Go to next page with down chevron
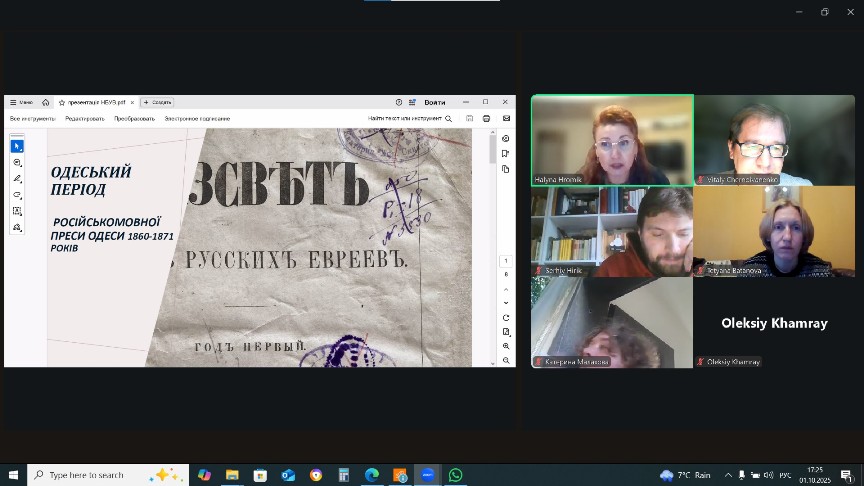 (x=506, y=302)
